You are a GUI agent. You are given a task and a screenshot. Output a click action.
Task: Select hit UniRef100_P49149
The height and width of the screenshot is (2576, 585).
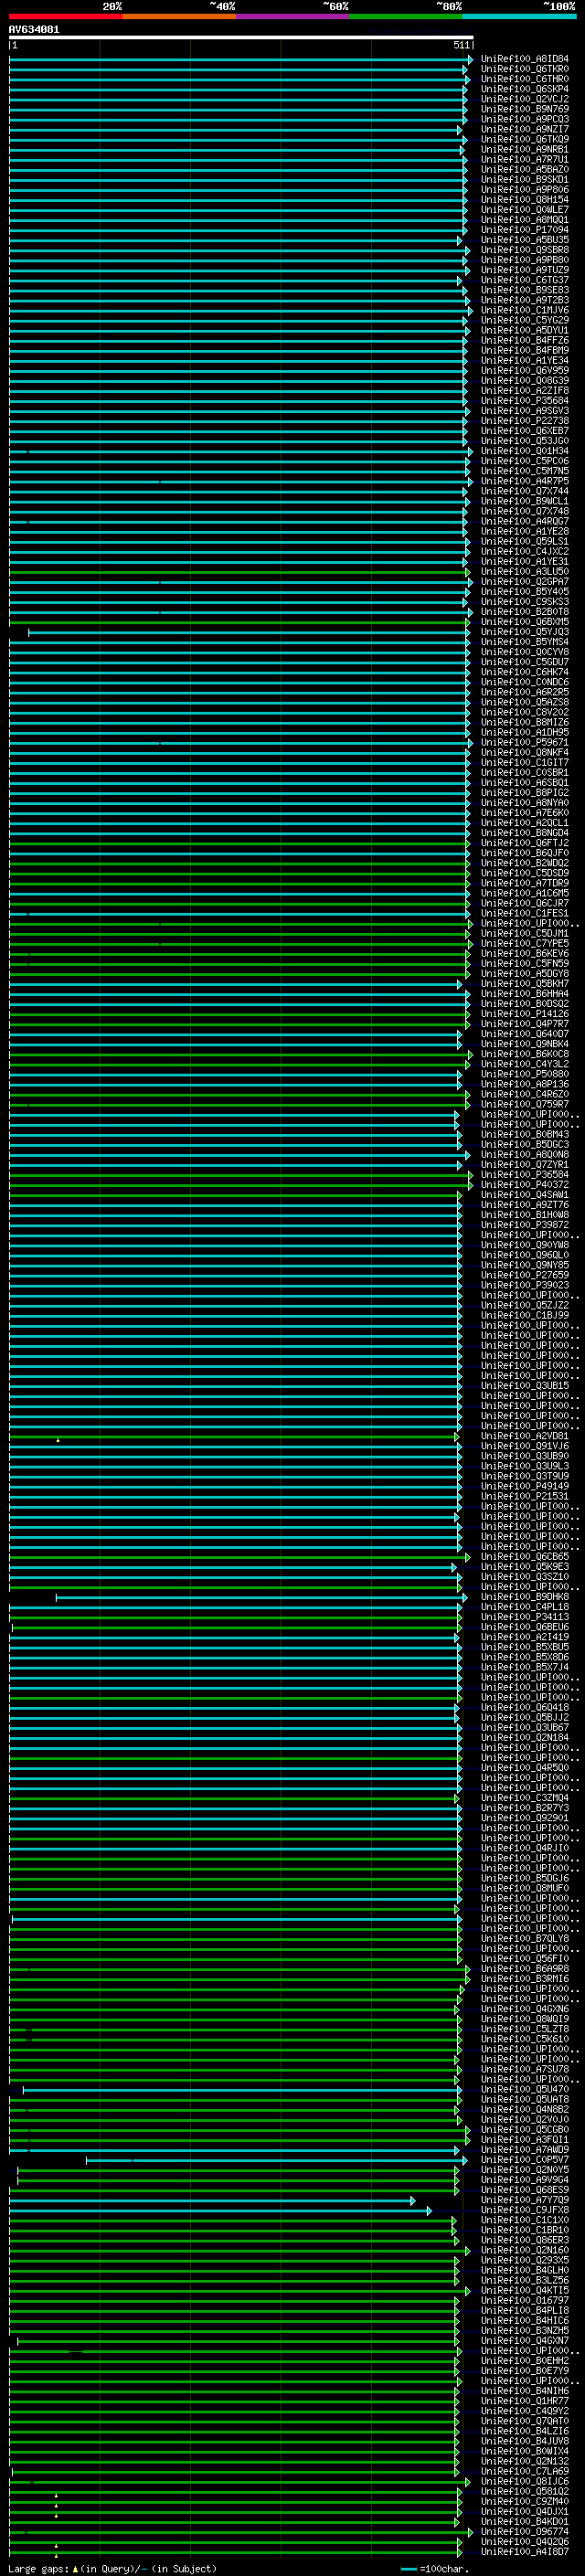tap(525, 1486)
